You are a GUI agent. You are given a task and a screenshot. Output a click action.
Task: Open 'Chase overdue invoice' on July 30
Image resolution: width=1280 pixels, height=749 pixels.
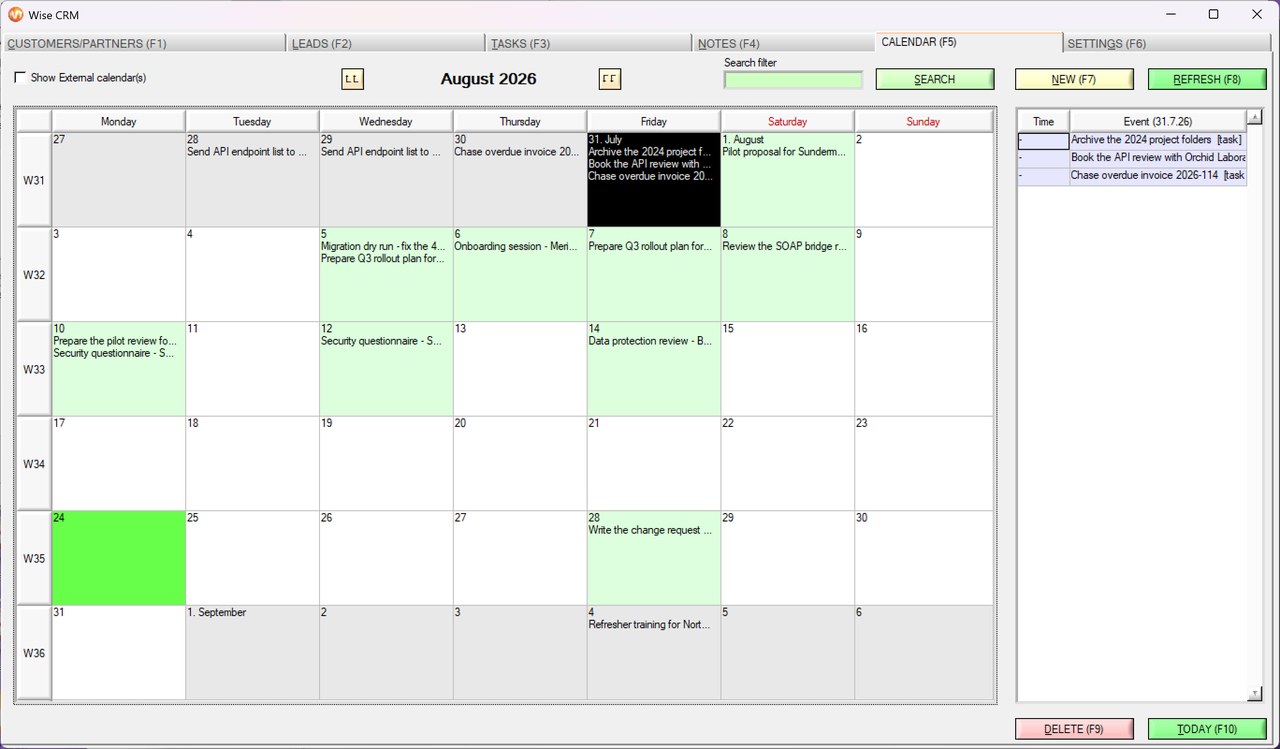tap(517, 152)
